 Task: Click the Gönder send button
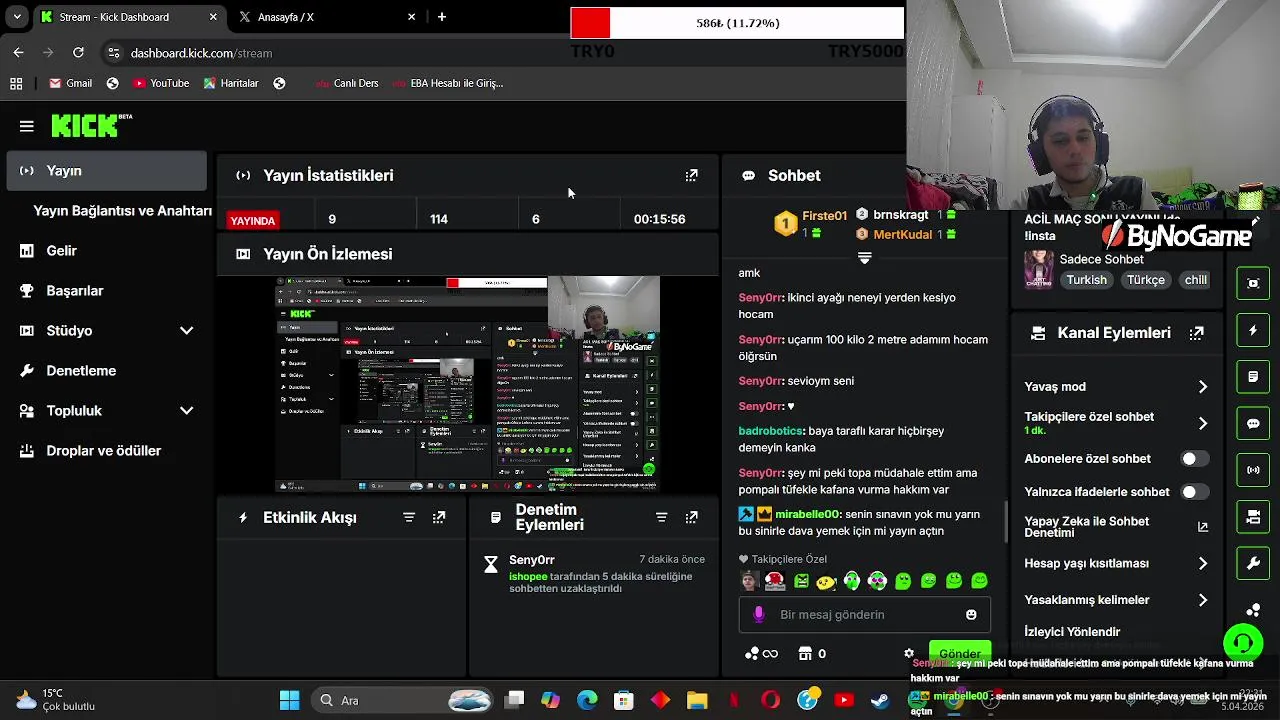tap(960, 653)
